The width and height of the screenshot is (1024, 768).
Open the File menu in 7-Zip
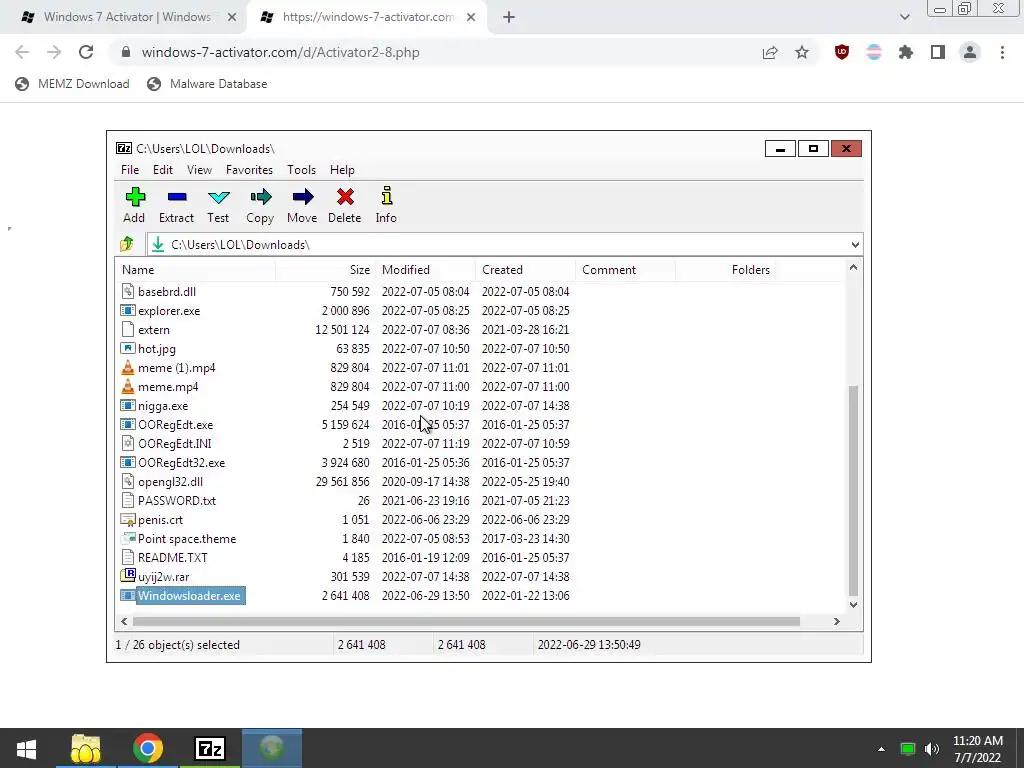129,170
